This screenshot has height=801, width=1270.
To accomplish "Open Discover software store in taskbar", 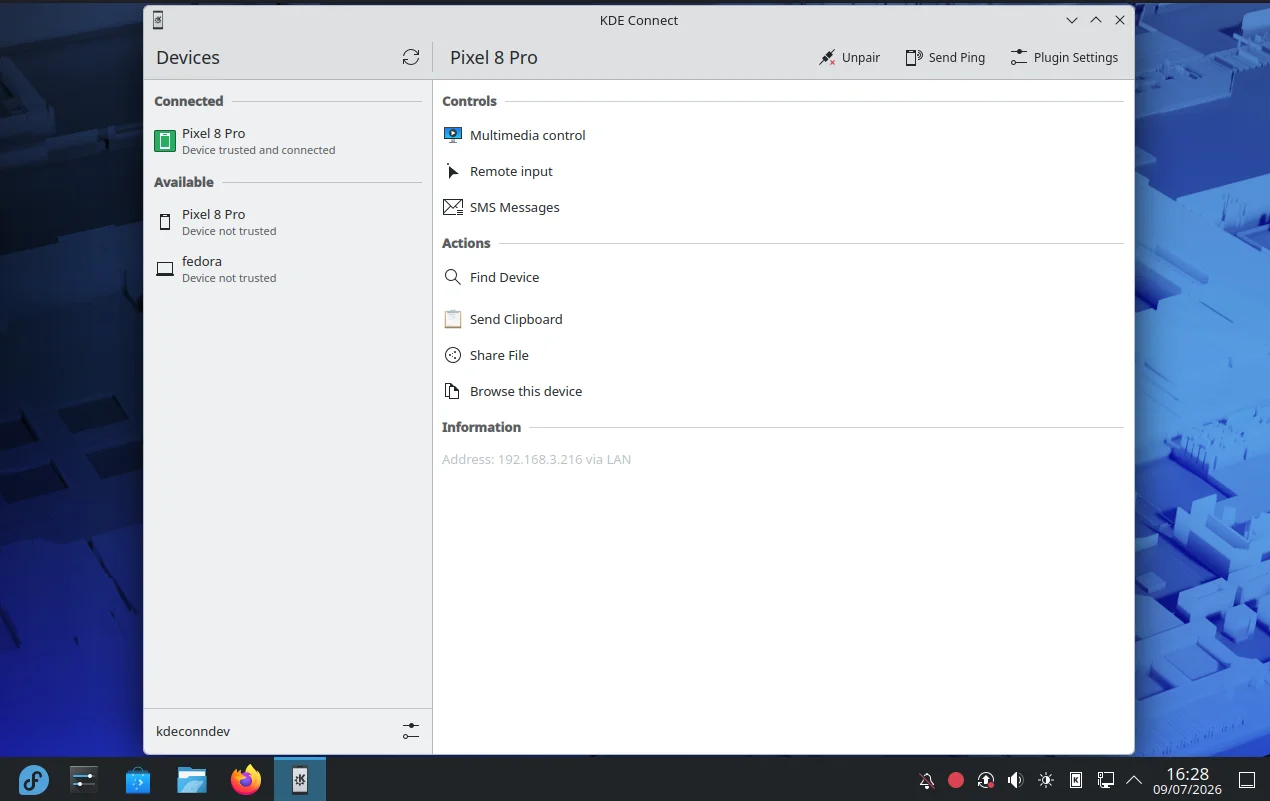I will click(138, 780).
